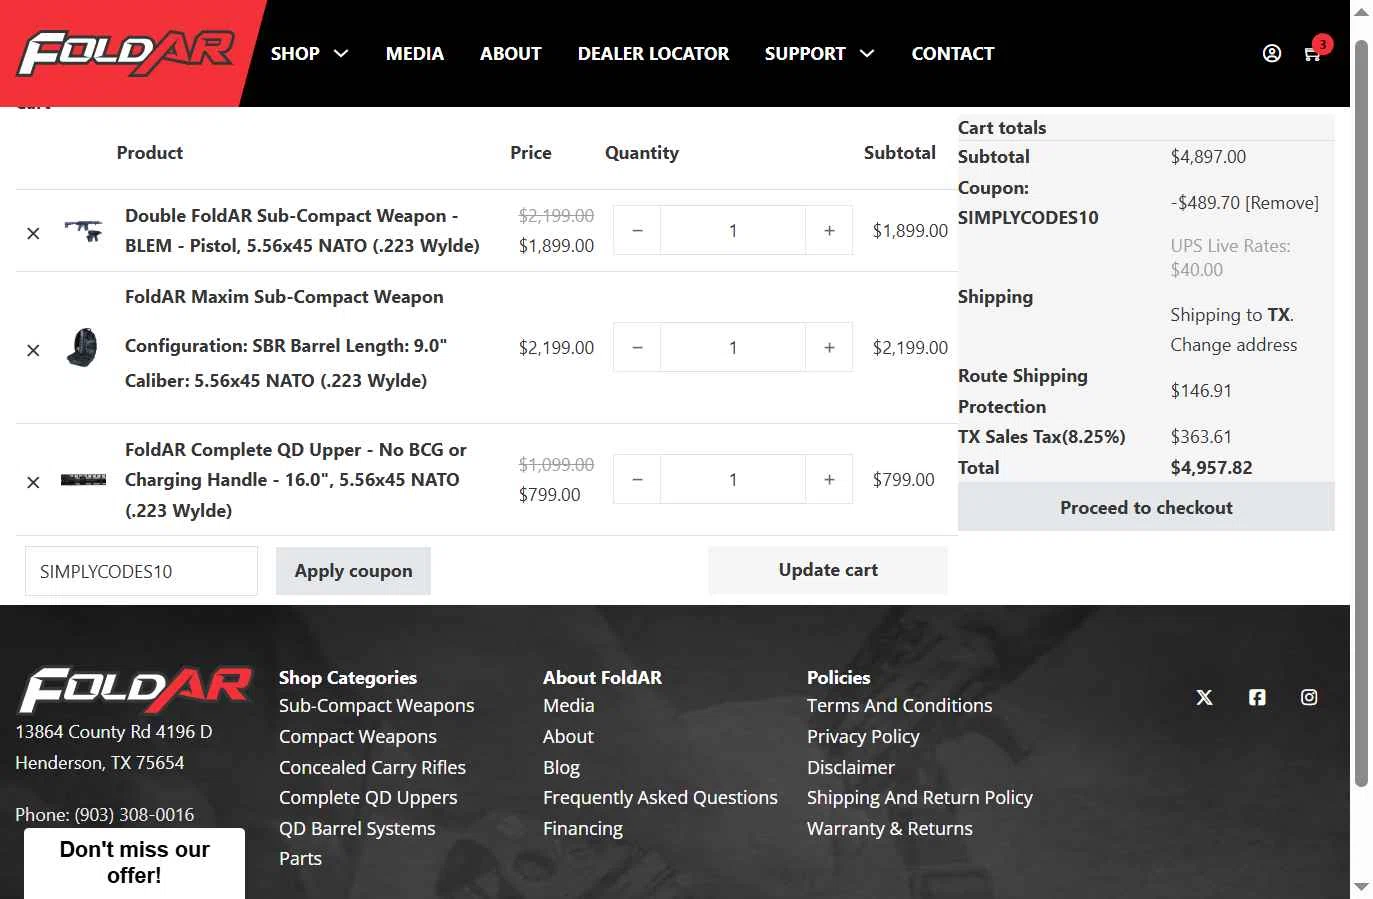
Task: Click the page vertical scrollbar
Action: [x=1361, y=413]
